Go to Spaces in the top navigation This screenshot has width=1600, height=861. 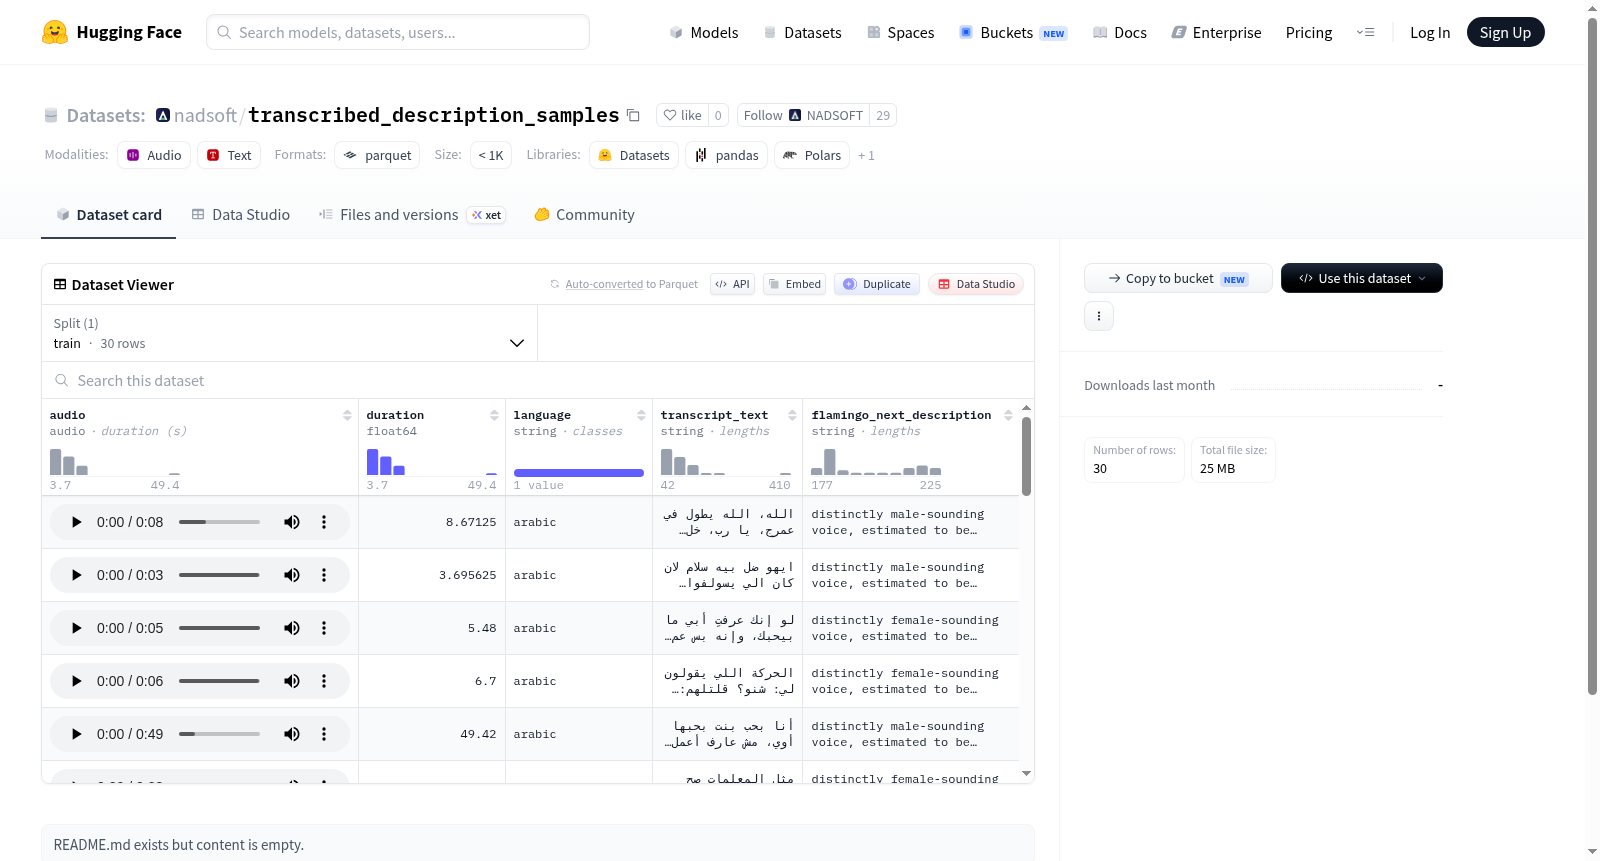pyautogui.click(x=901, y=32)
